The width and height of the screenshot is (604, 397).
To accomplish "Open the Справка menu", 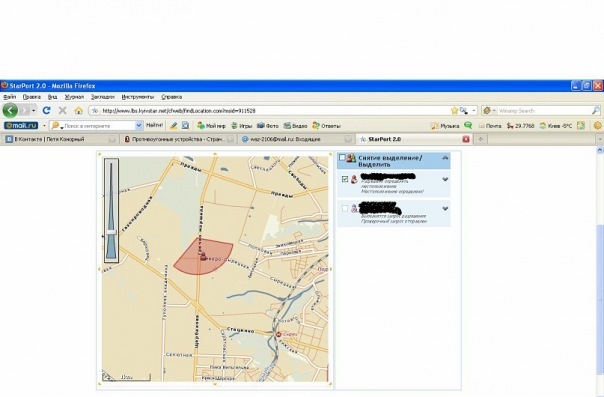I will 171,97.
